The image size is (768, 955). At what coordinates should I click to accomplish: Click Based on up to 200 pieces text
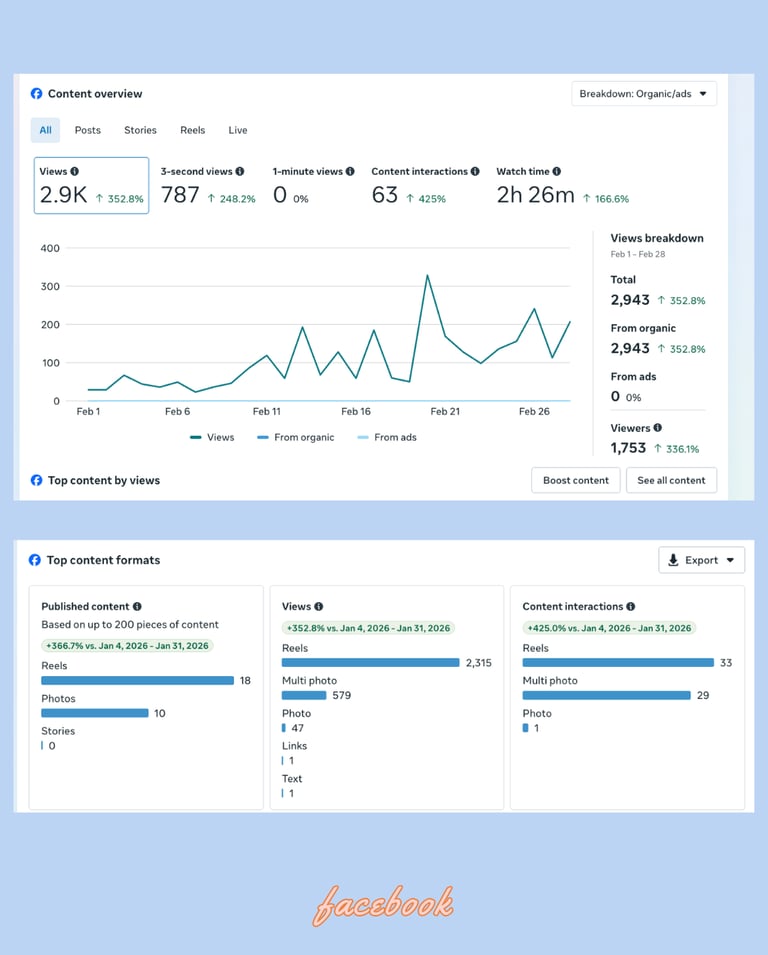click(x=130, y=625)
